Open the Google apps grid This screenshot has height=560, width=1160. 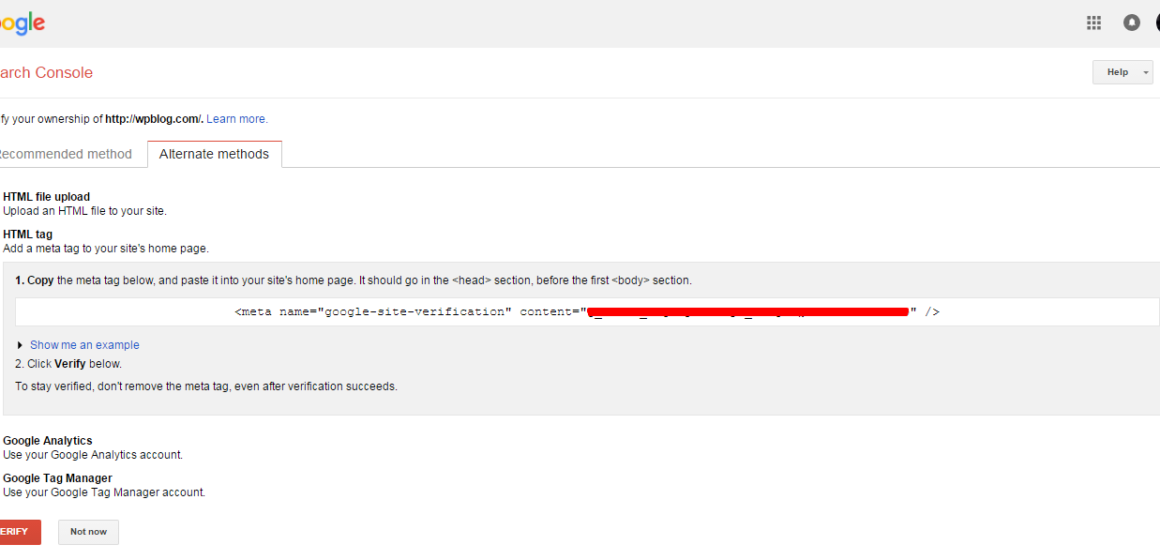(x=1093, y=23)
